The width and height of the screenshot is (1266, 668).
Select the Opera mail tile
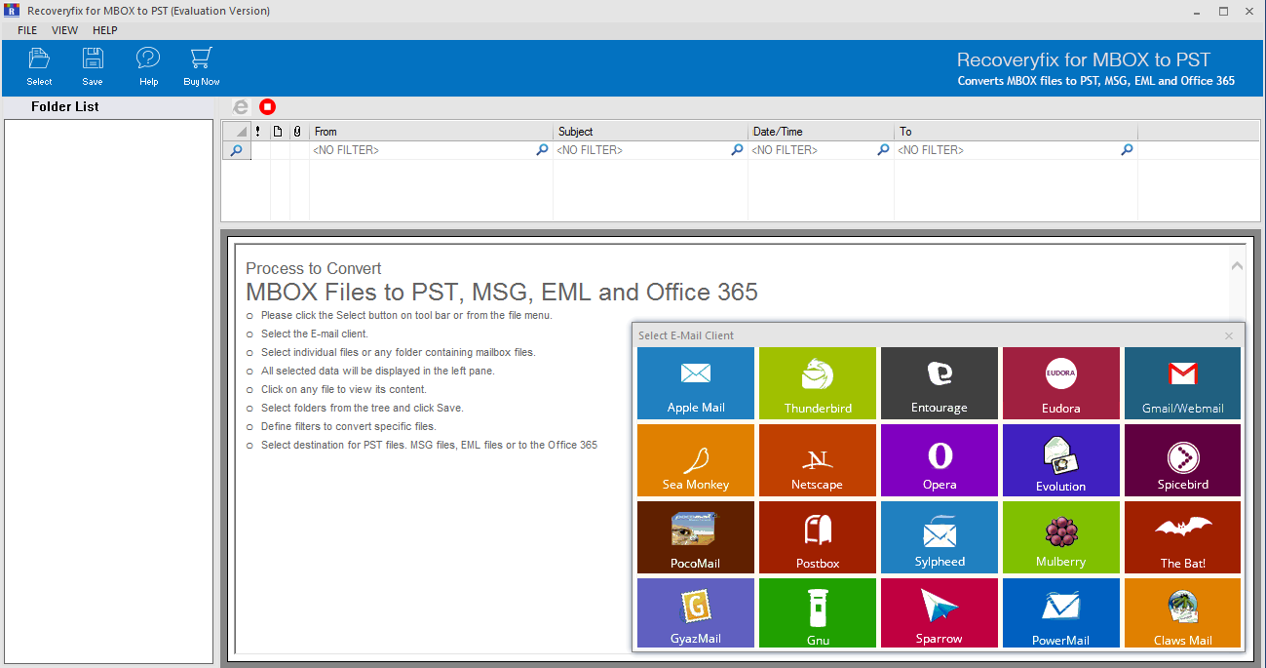939,460
